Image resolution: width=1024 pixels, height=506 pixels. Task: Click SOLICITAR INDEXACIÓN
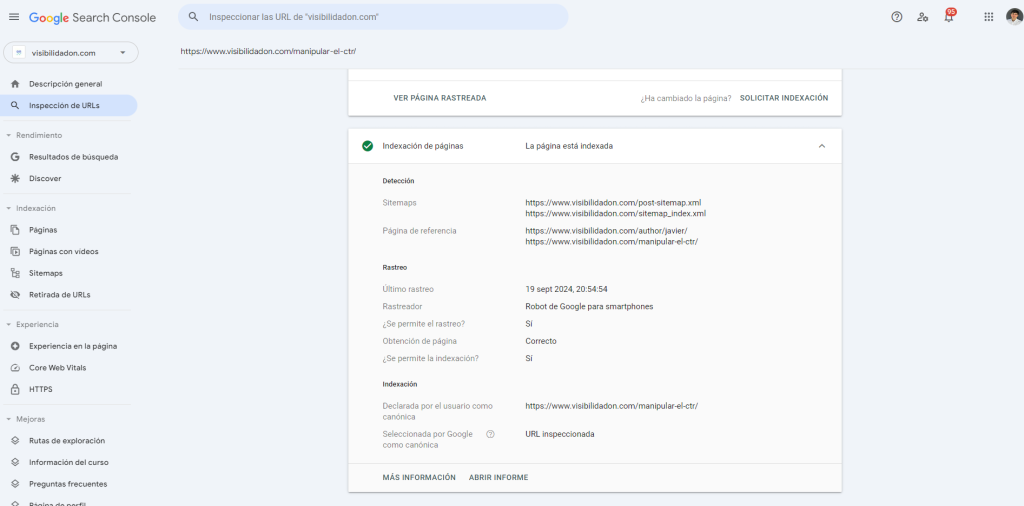coord(783,98)
